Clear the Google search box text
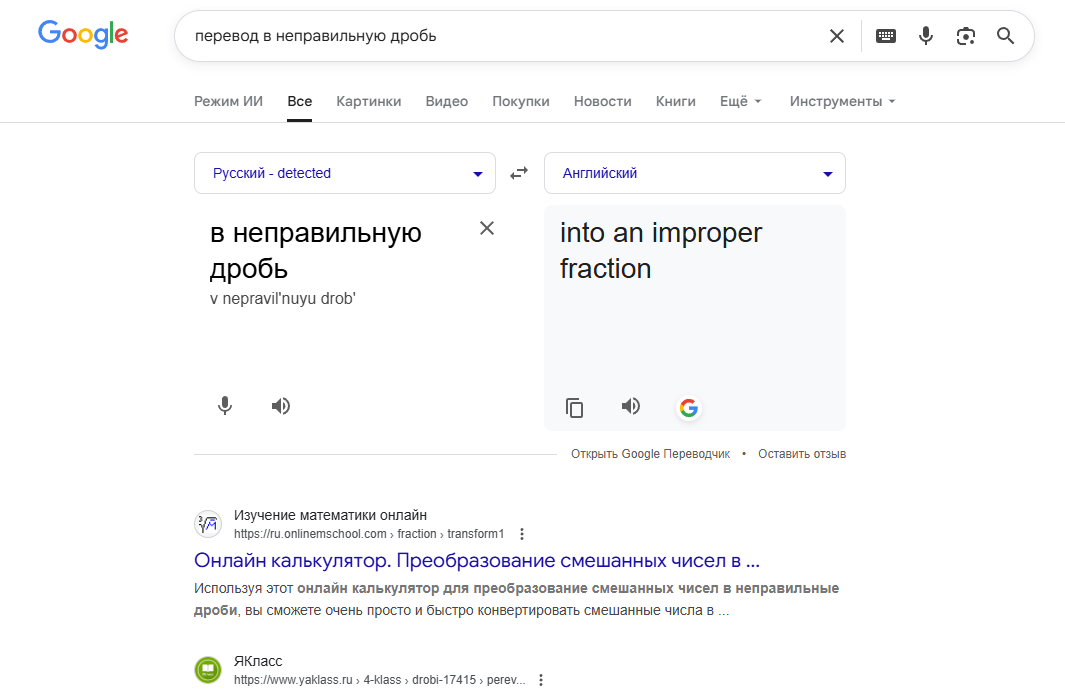Viewport: 1065px width, 690px height. pyautogui.click(x=837, y=36)
